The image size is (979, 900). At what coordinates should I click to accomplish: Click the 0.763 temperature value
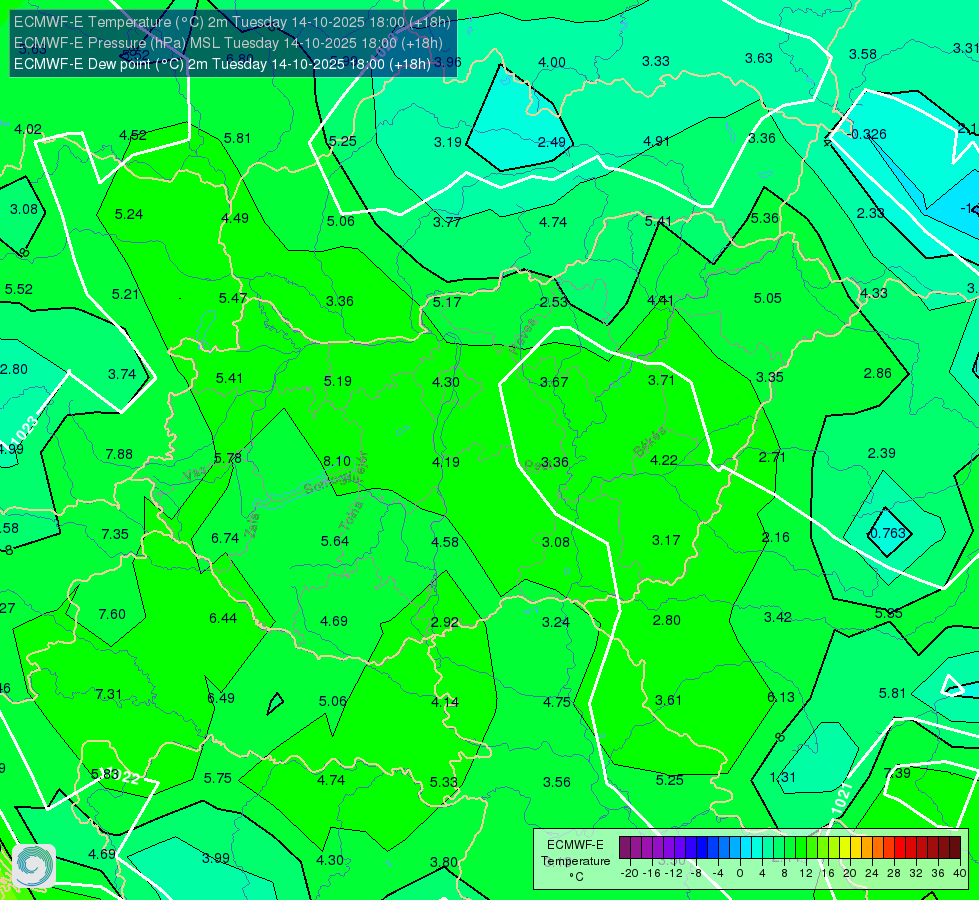click(x=887, y=533)
